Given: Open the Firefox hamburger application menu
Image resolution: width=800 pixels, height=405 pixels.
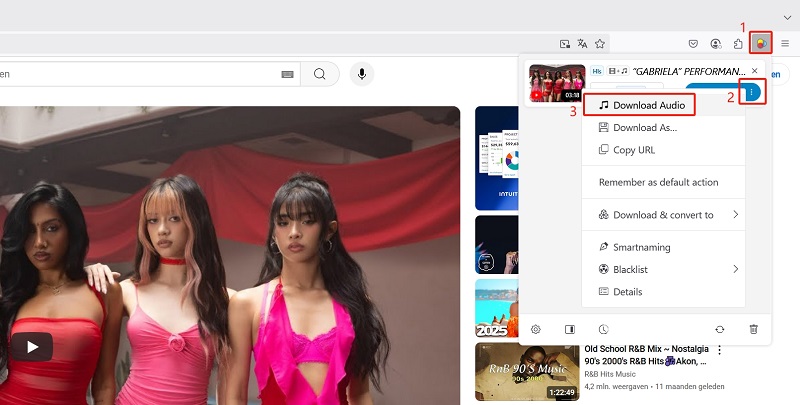Looking at the screenshot, I should tap(785, 44).
